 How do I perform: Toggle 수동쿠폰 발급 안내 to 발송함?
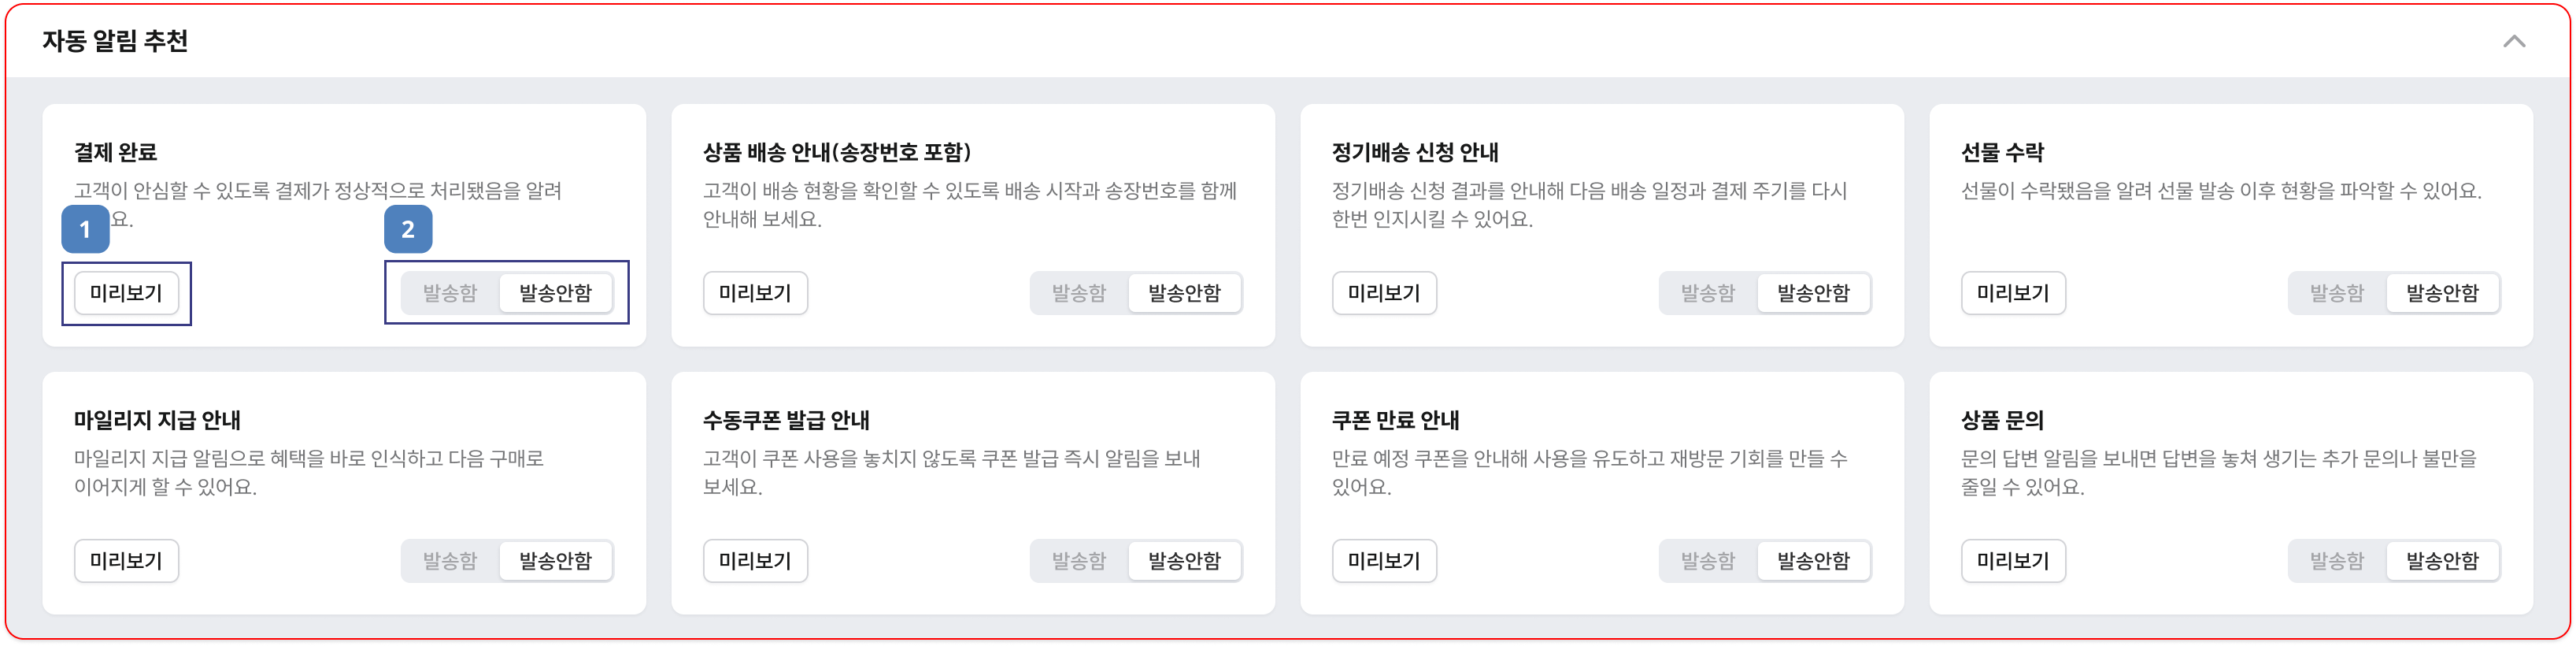click(x=1079, y=561)
